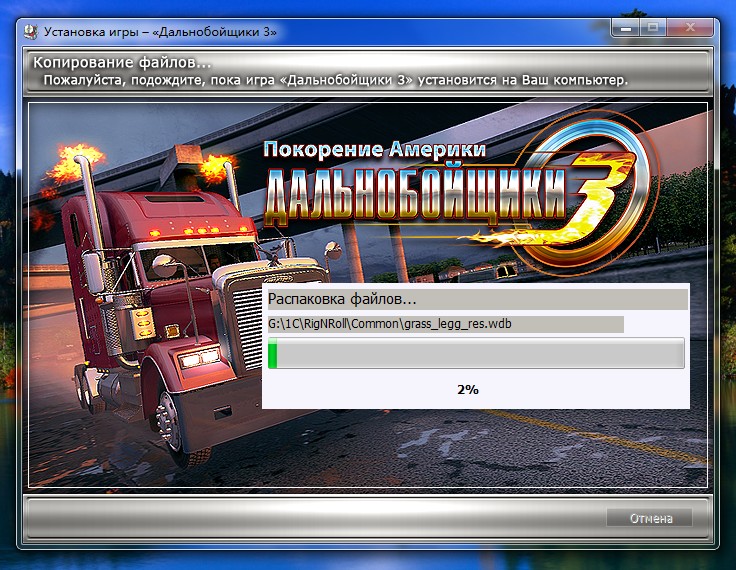Click the 2% progress text

pyautogui.click(x=468, y=389)
